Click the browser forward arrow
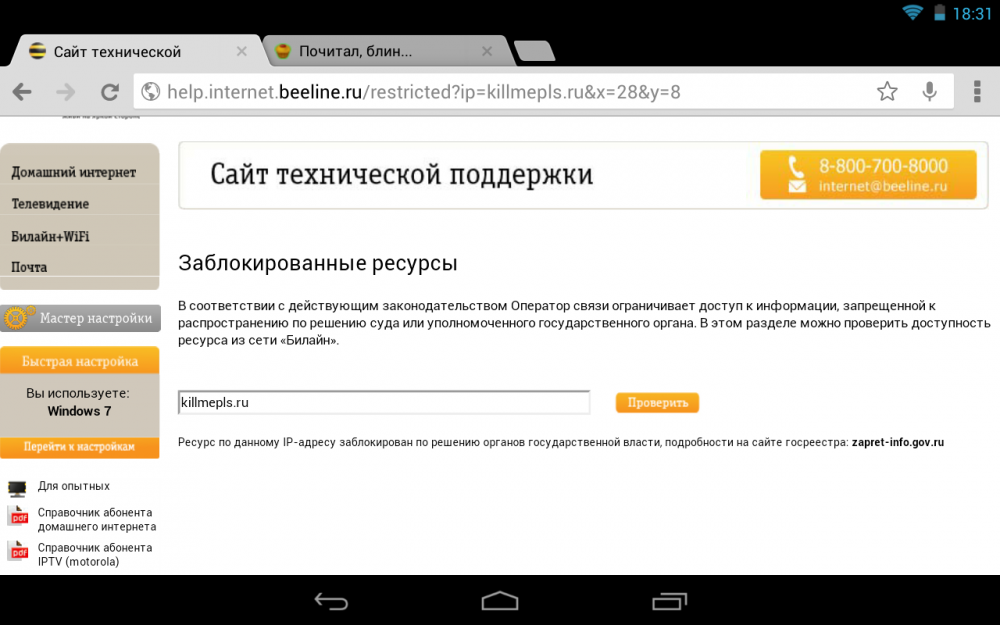This screenshot has width=1000, height=625. tap(66, 92)
